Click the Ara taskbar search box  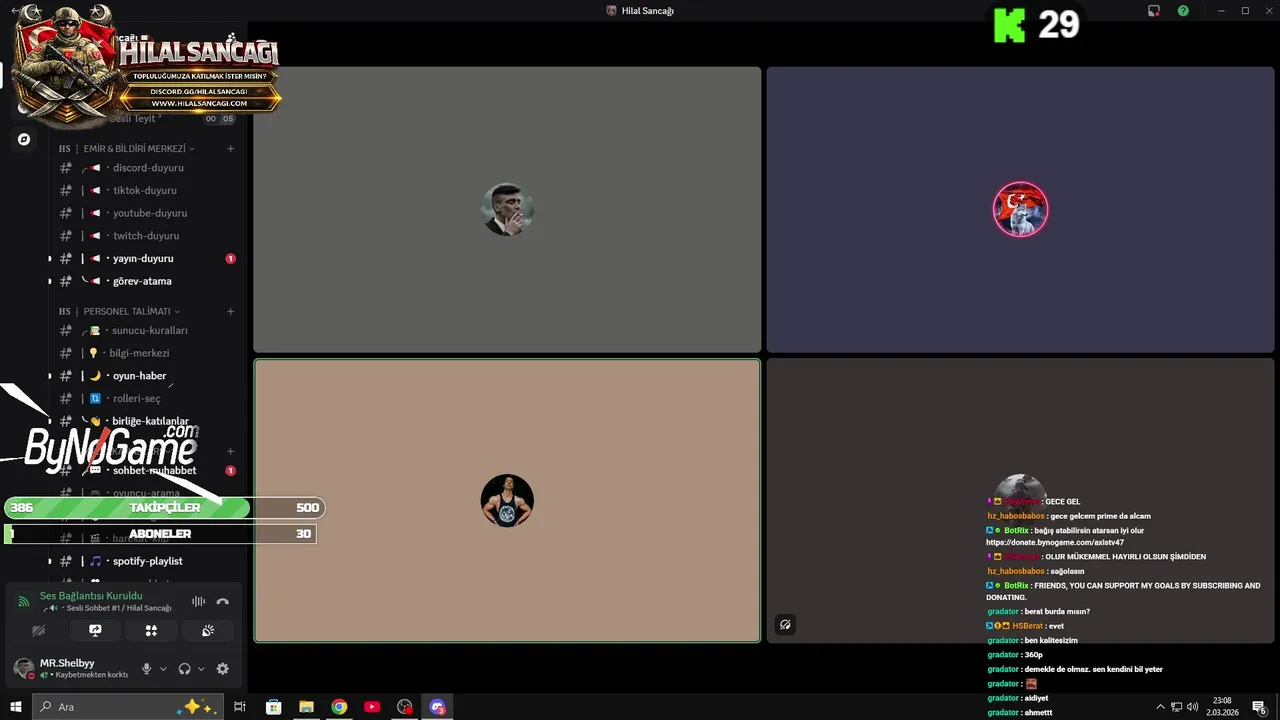(x=127, y=707)
